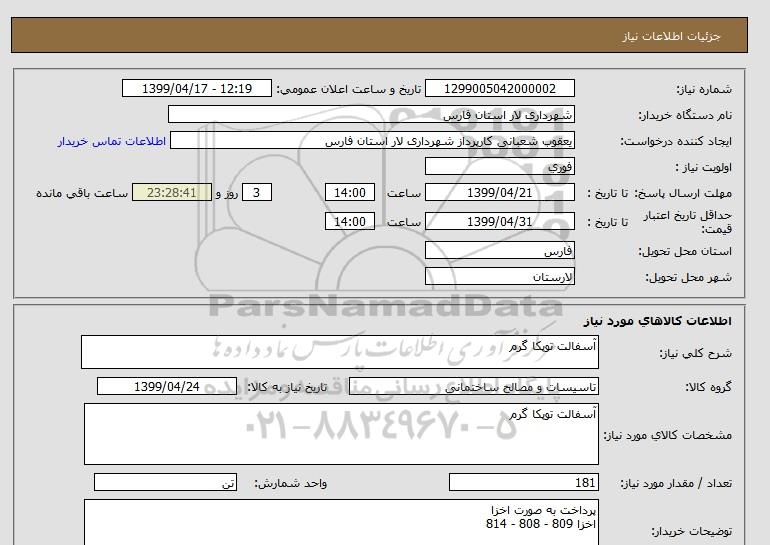Screen dimensions: 770x545
Task: Click the remaining time counter 23:28:41
Action: 172,192
